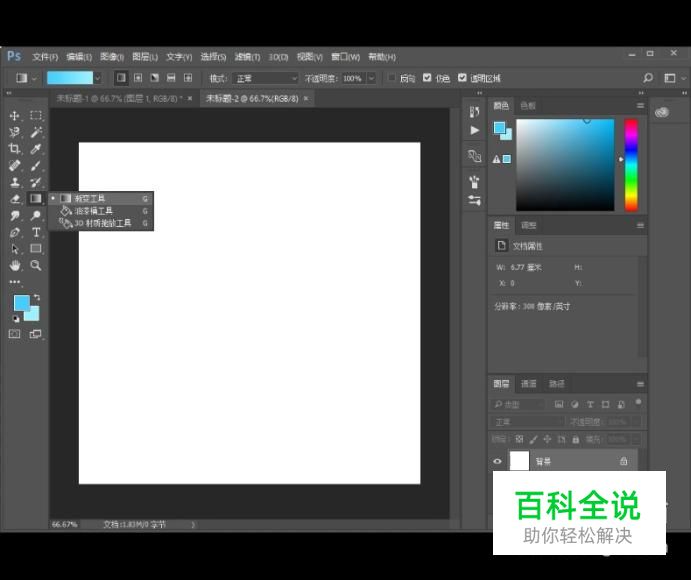Screen dimensions: 691x580
Task: Select the Eyedropper tool
Action: click(x=36, y=149)
